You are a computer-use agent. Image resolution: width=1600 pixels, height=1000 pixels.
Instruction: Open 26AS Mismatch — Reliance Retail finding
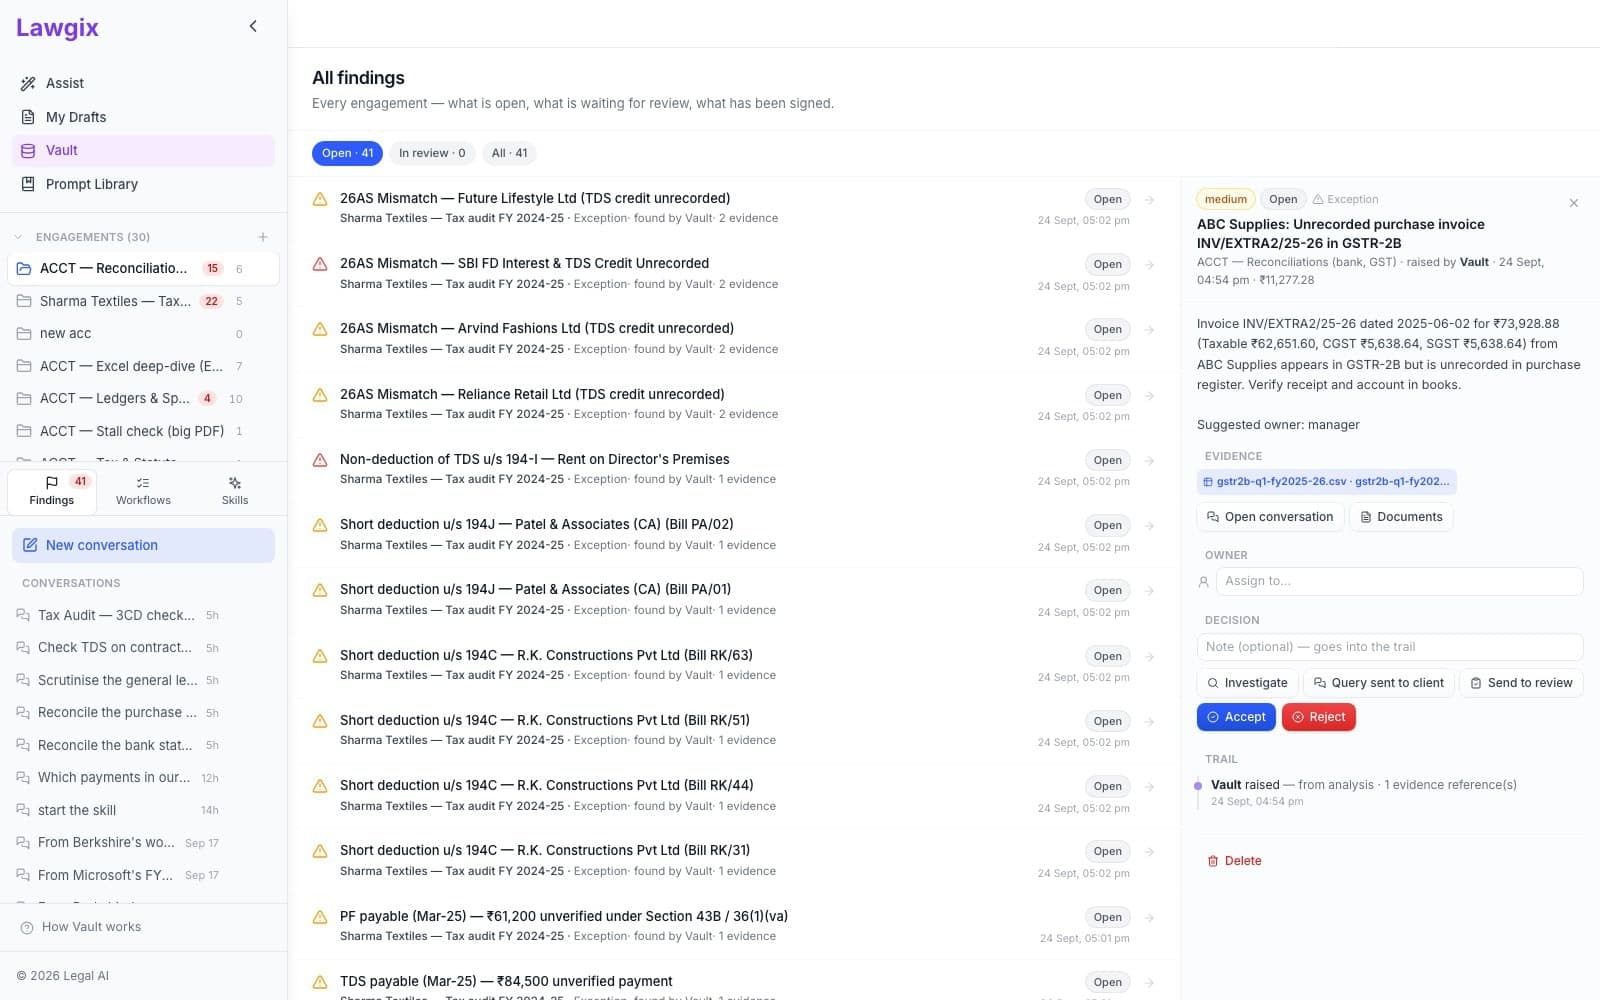(734, 404)
